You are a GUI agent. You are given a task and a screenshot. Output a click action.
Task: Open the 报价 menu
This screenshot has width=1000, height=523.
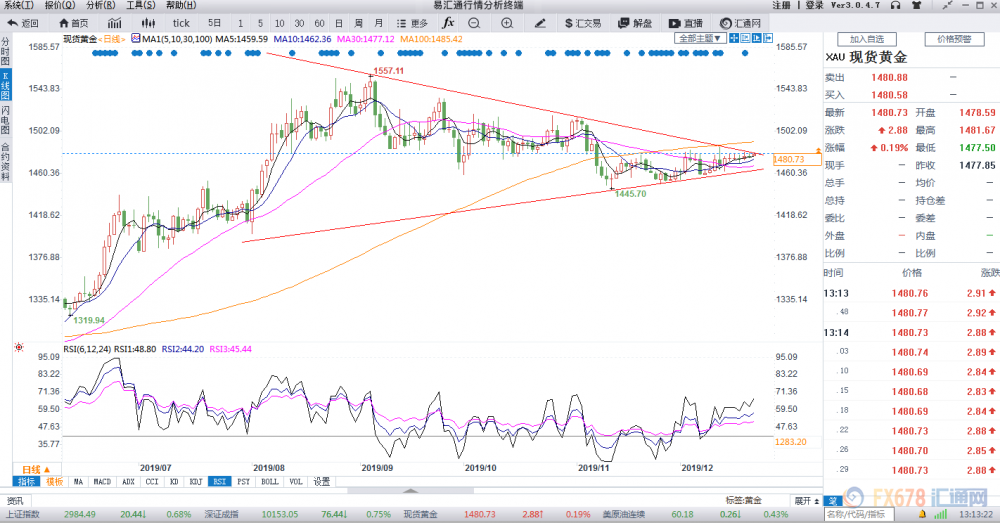point(59,5)
